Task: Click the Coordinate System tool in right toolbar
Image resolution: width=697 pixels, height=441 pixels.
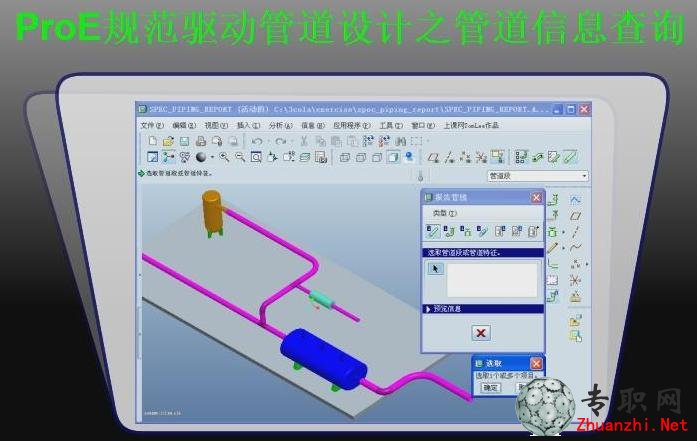Action: 575,280
